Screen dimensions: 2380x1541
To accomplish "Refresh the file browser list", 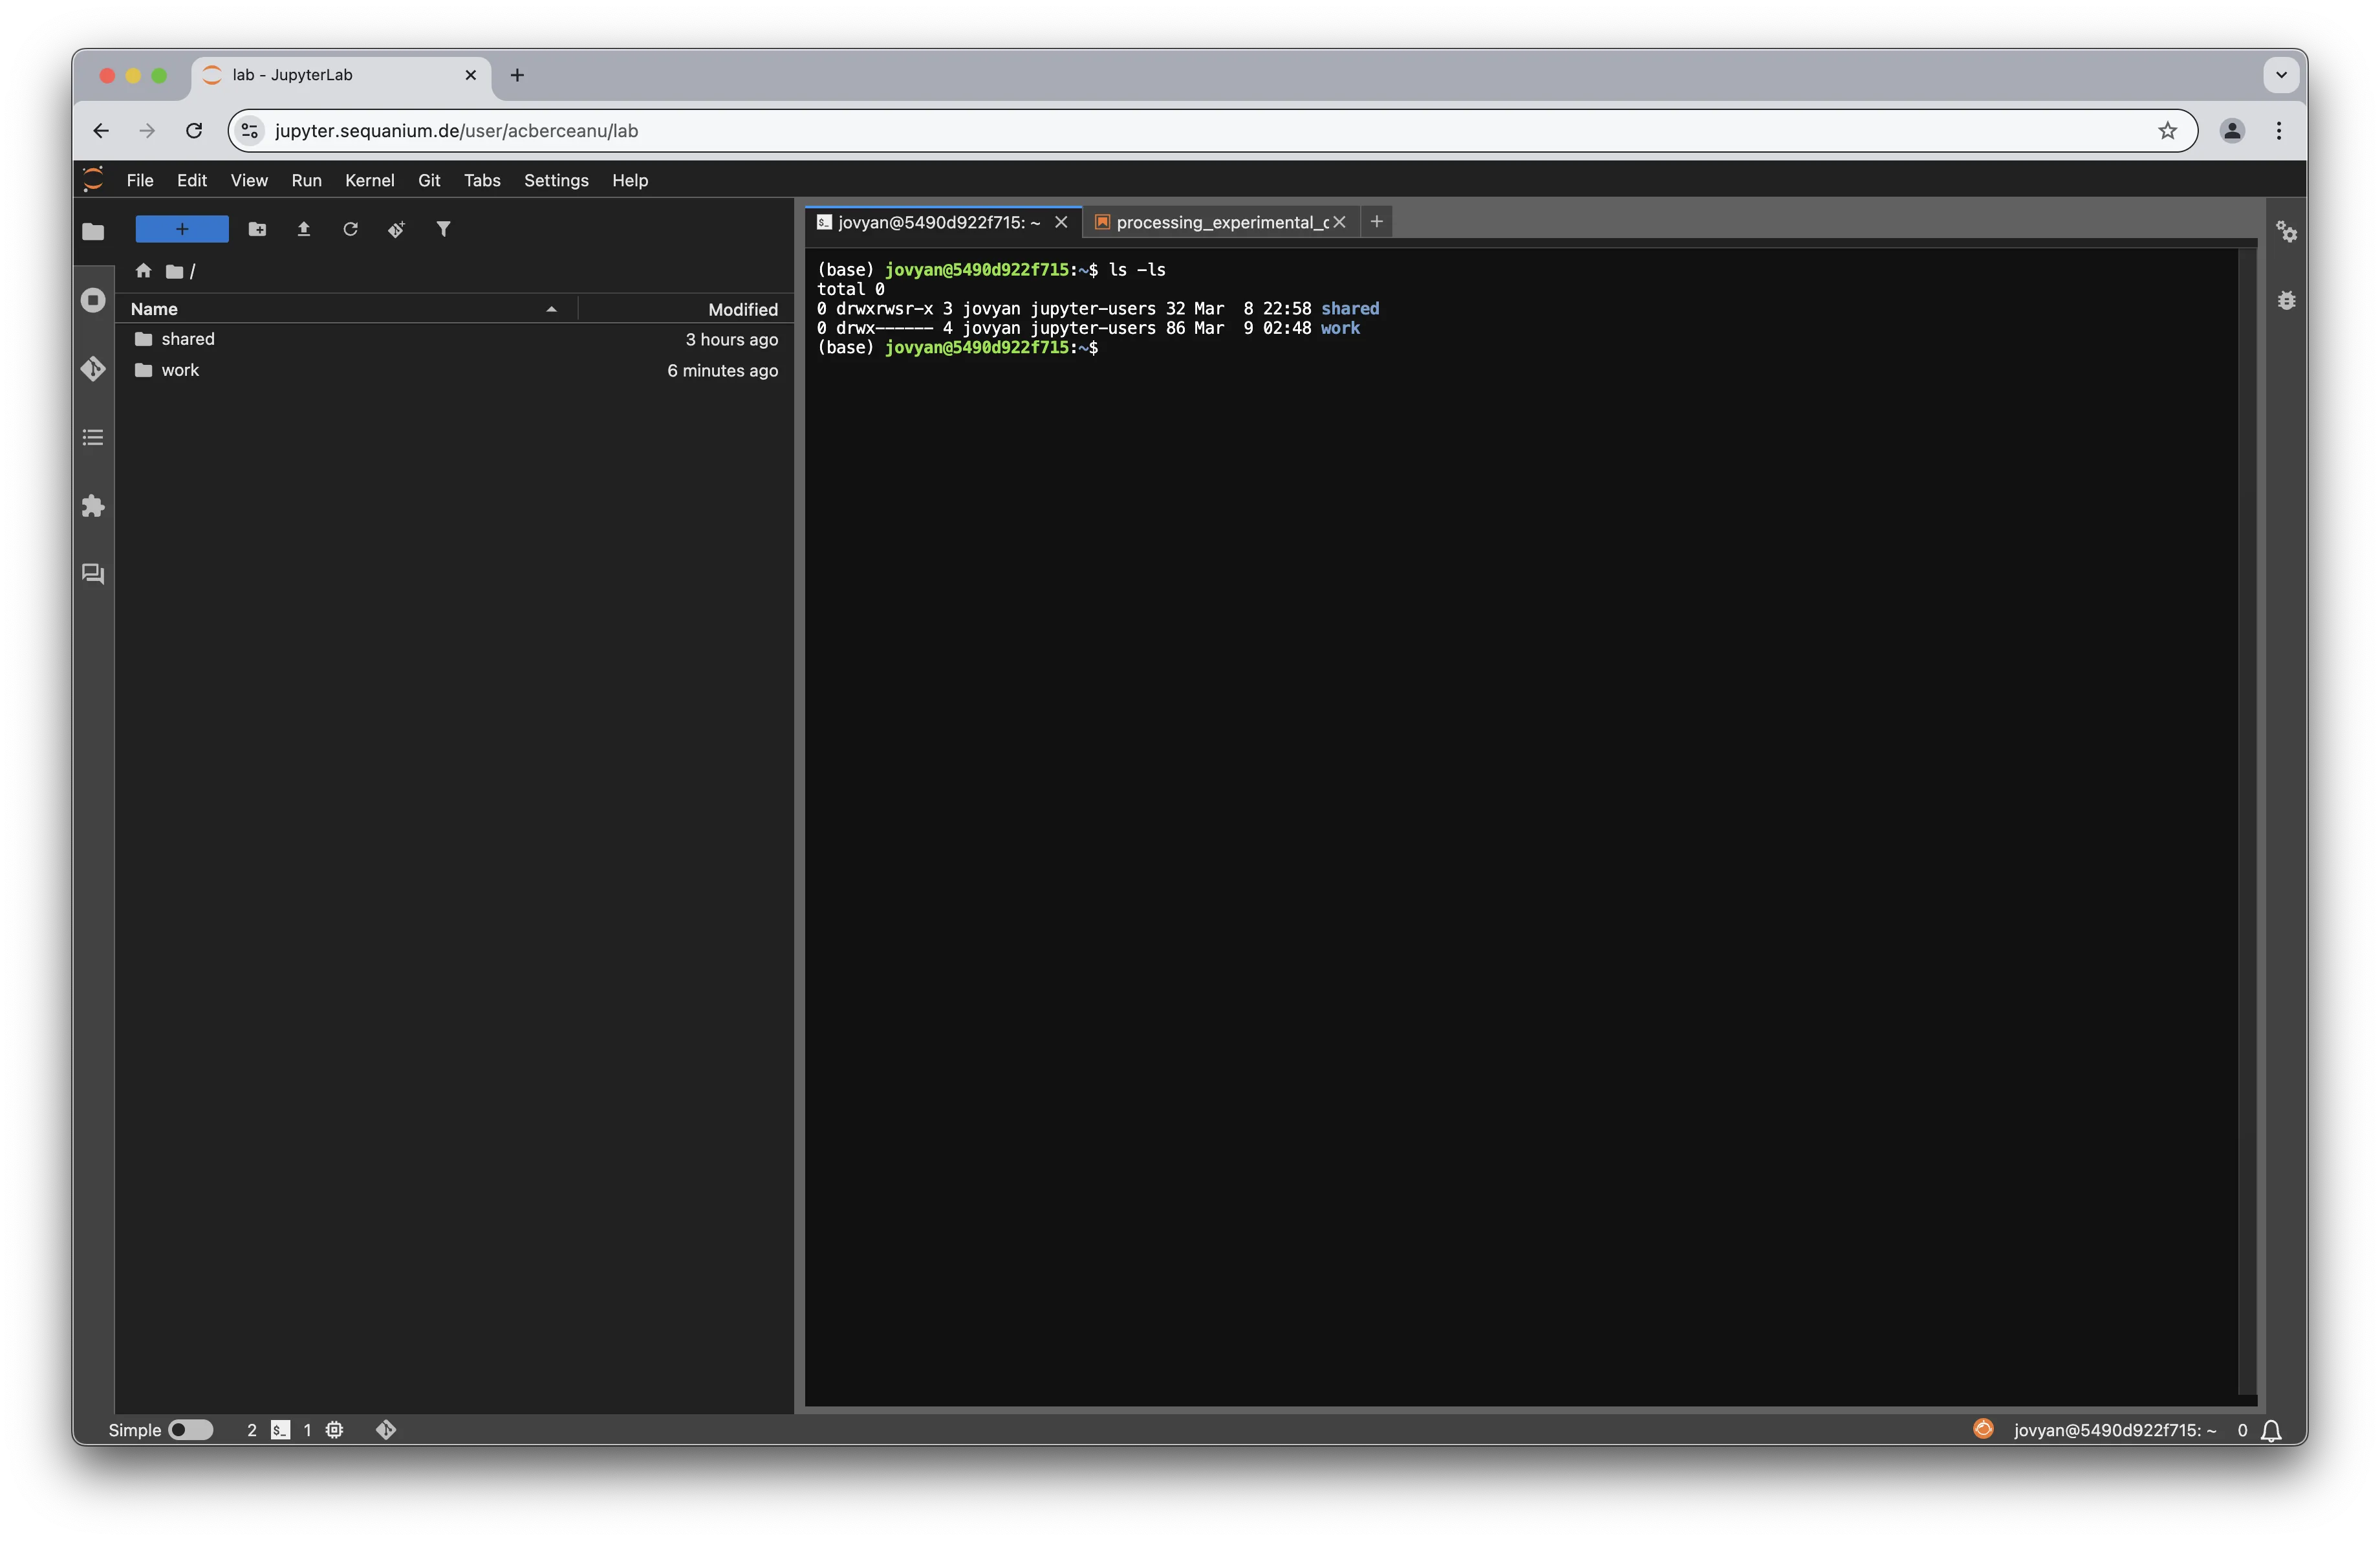I will click(x=350, y=229).
